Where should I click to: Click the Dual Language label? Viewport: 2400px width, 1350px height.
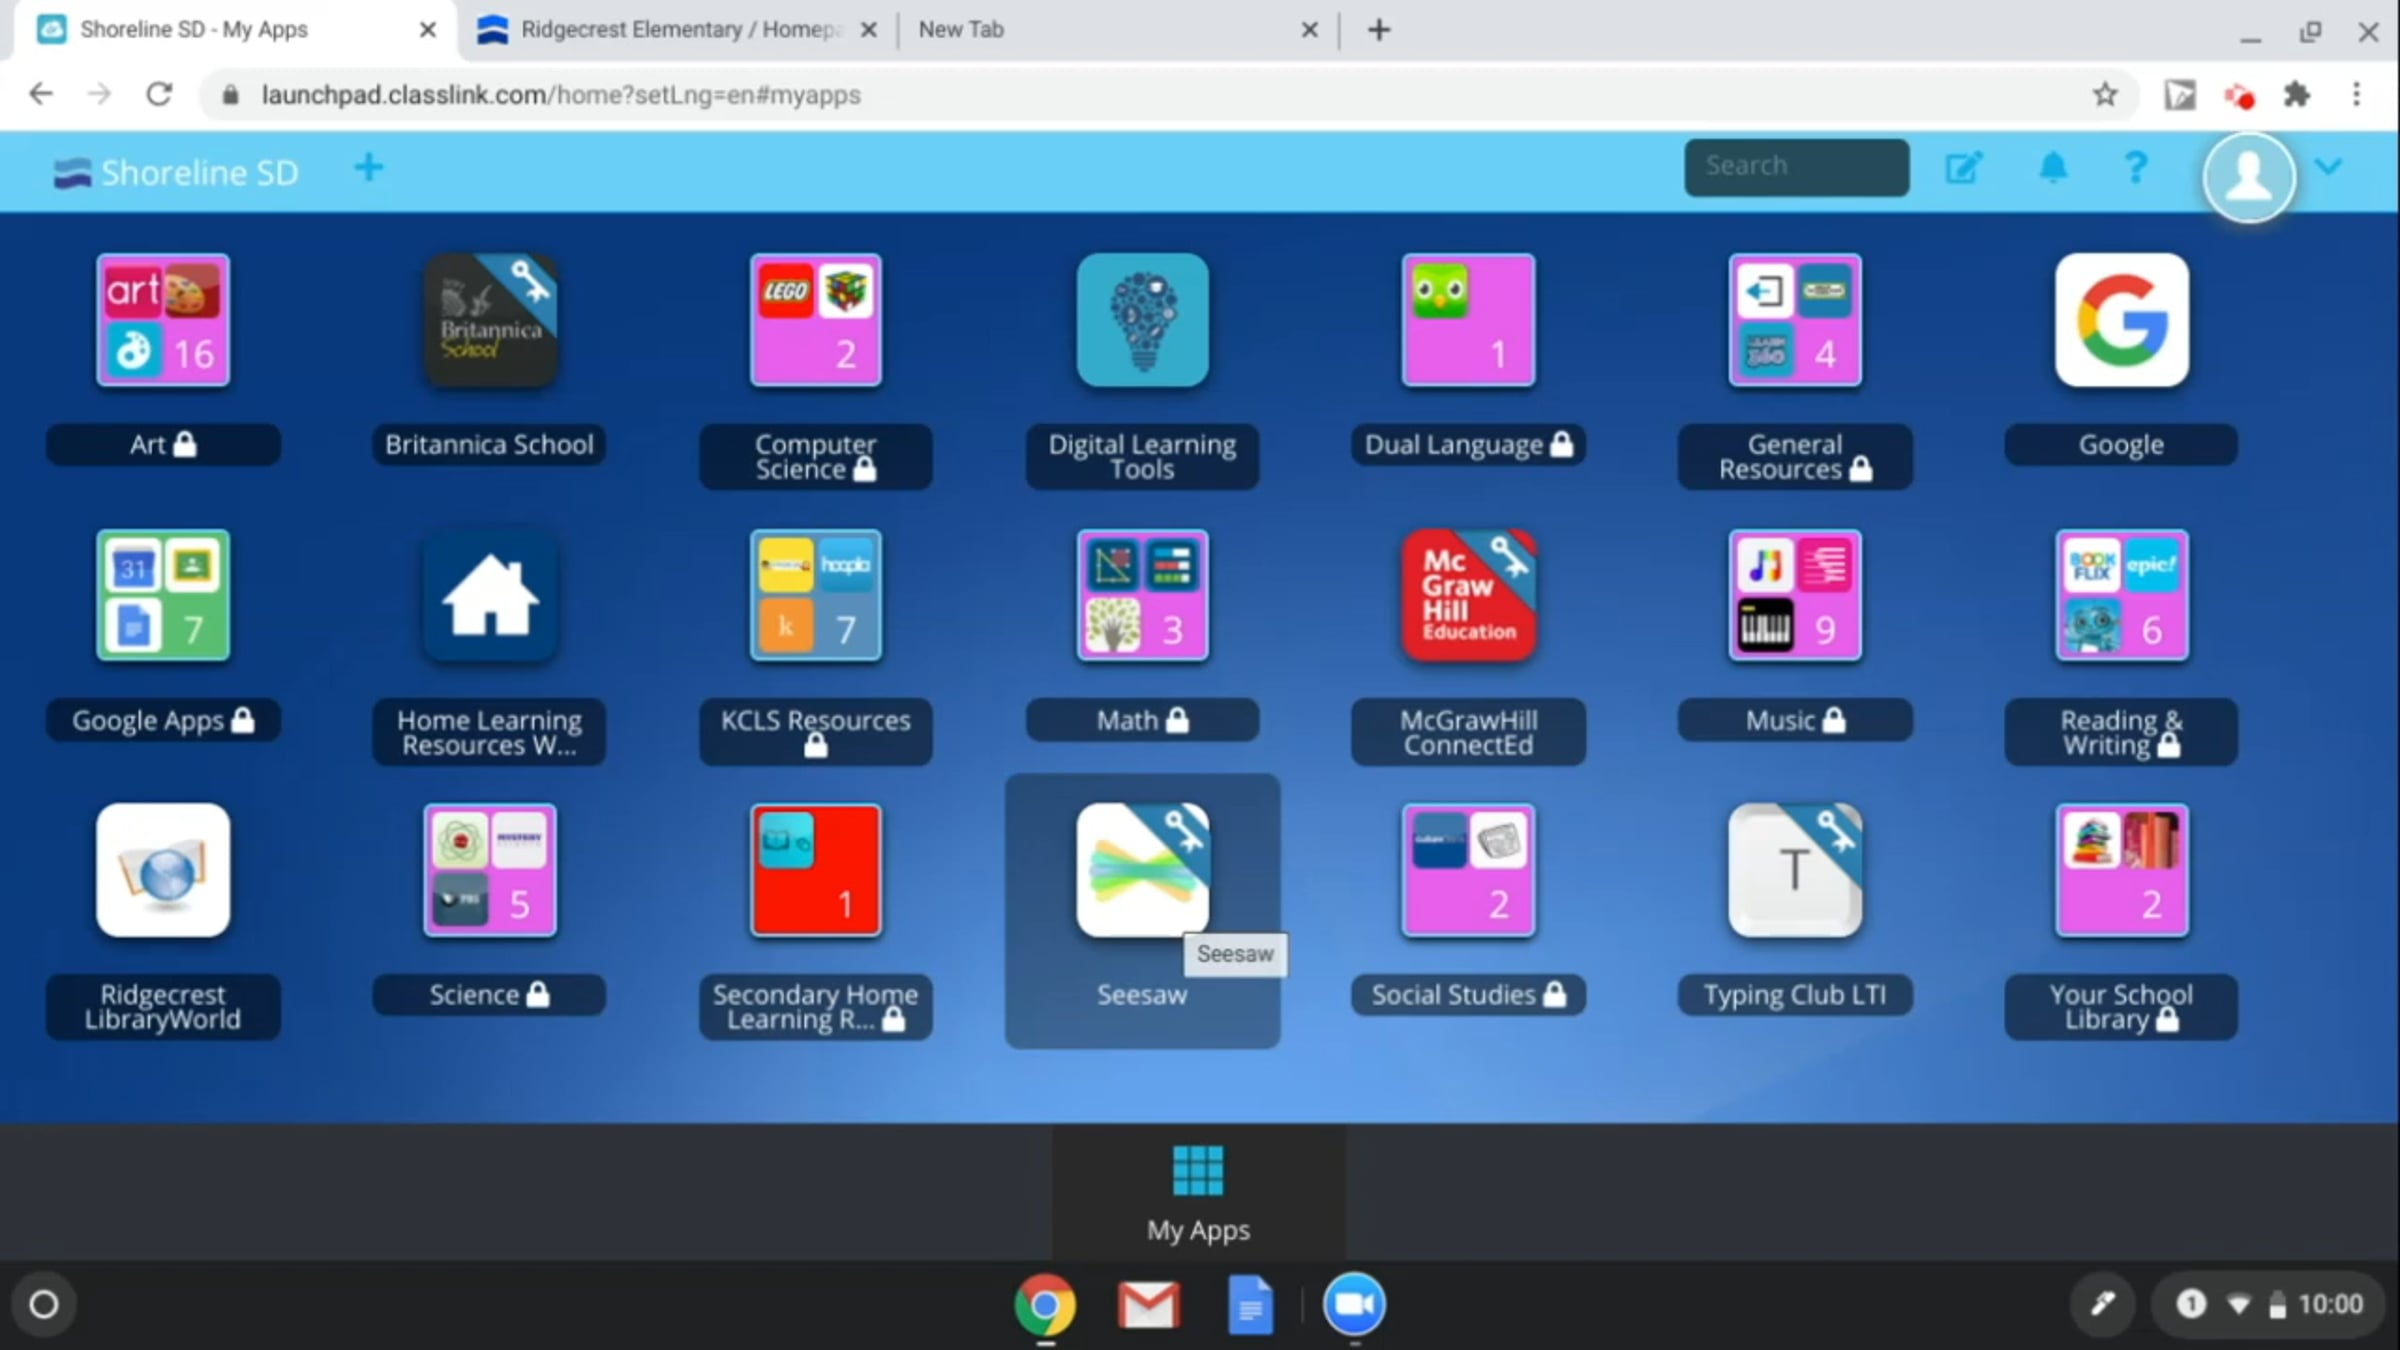[x=1468, y=445]
